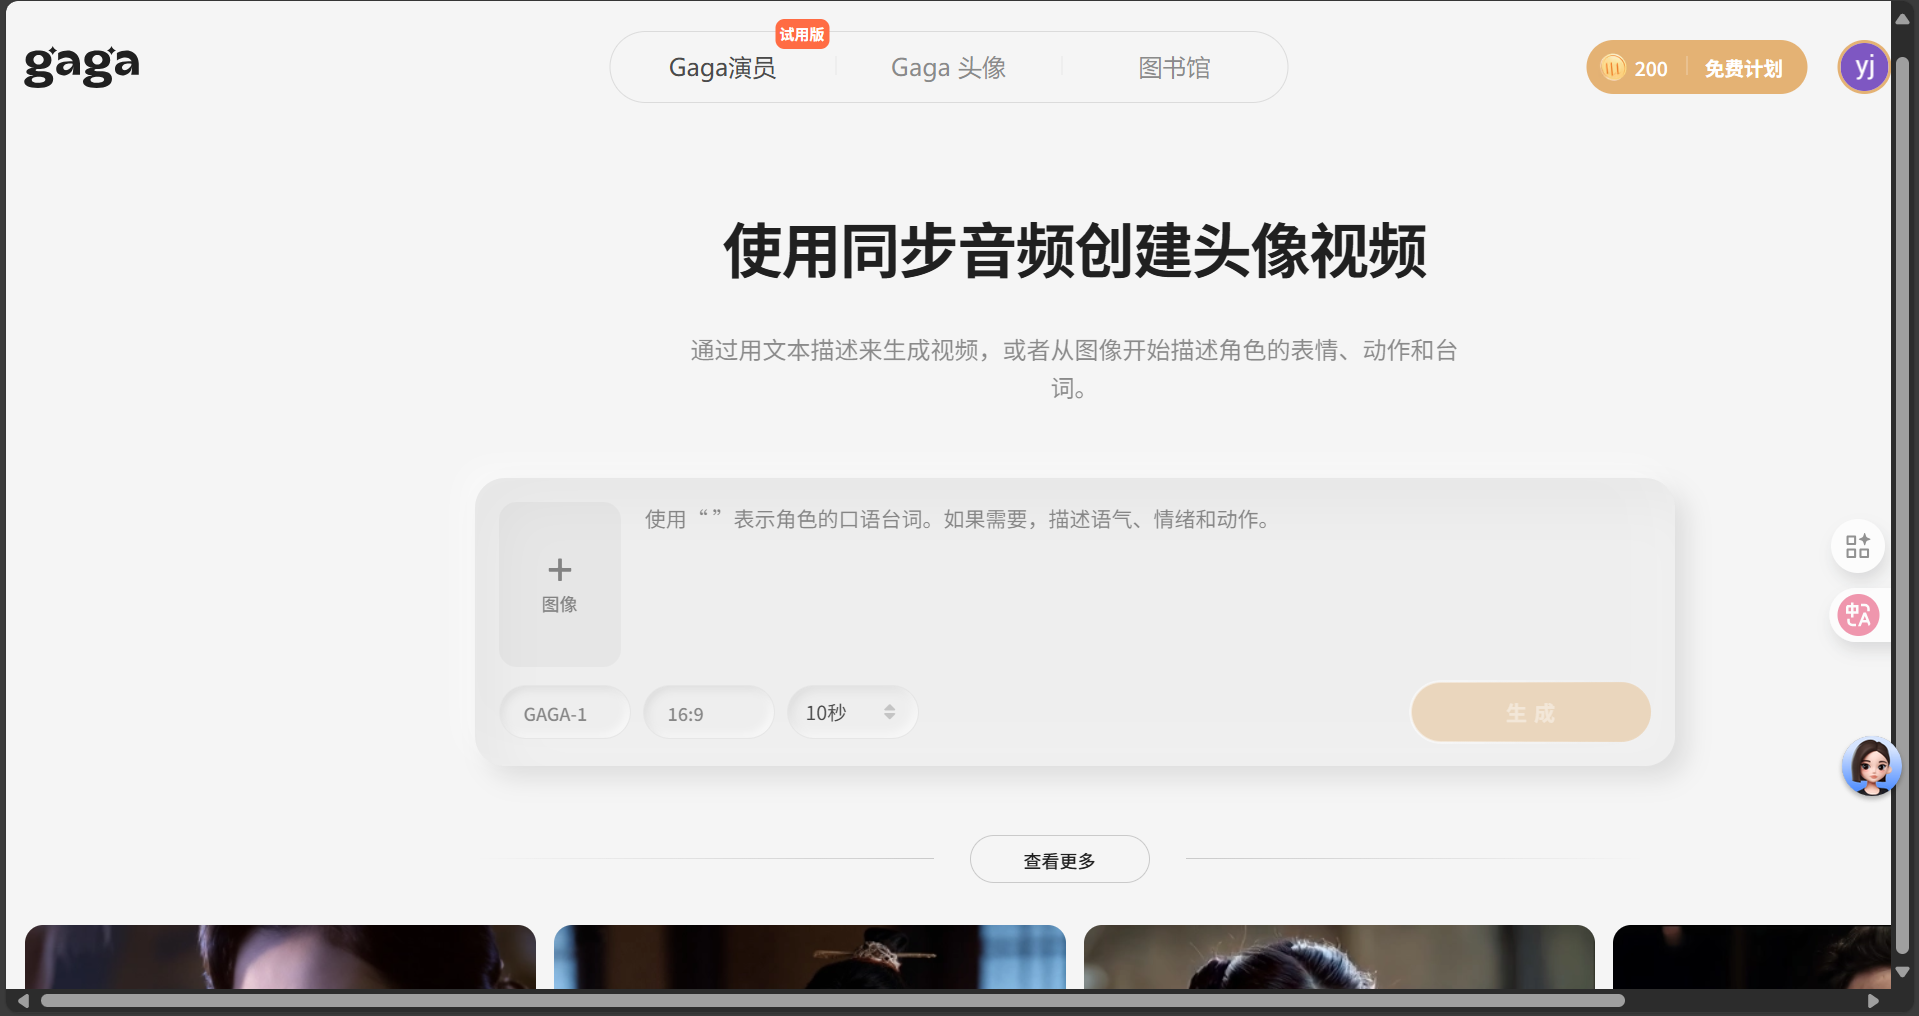Open the apps grid floating icon
Screen dimensions: 1919x1016
pyautogui.click(x=1857, y=546)
